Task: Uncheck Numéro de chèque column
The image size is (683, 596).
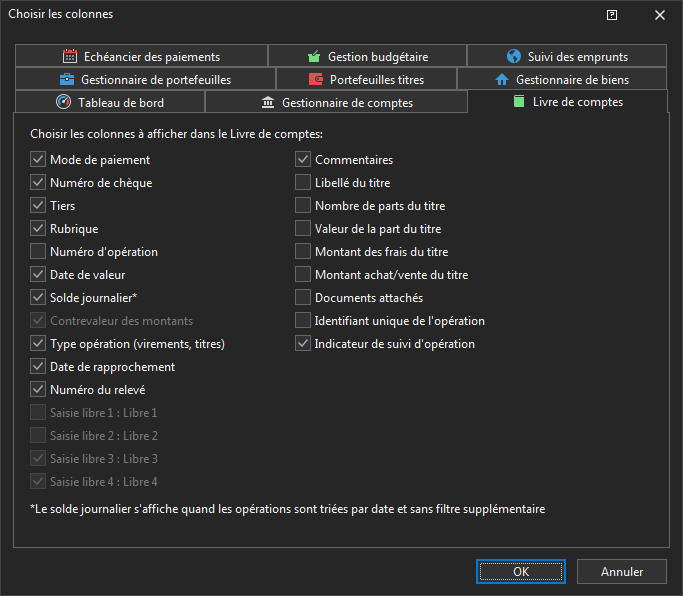Action: [x=38, y=183]
